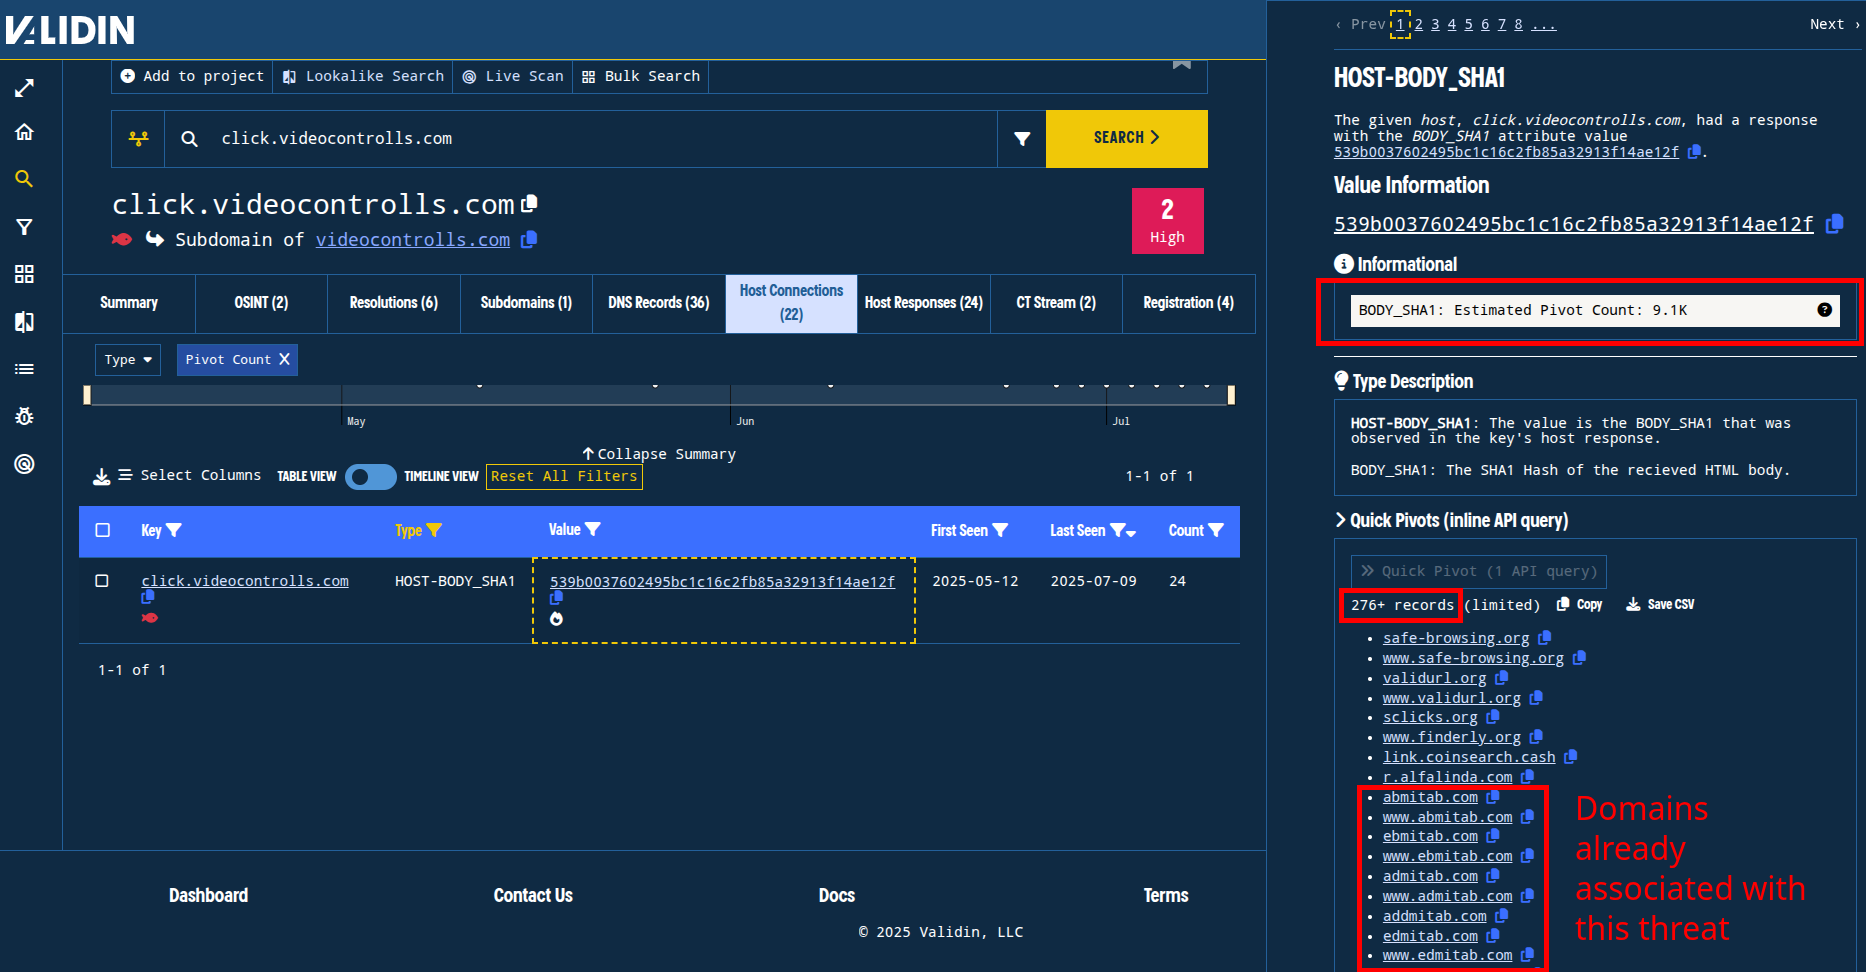This screenshot has height=972, width=1866.
Task: Collapse Summary section
Action: (x=659, y=454)
